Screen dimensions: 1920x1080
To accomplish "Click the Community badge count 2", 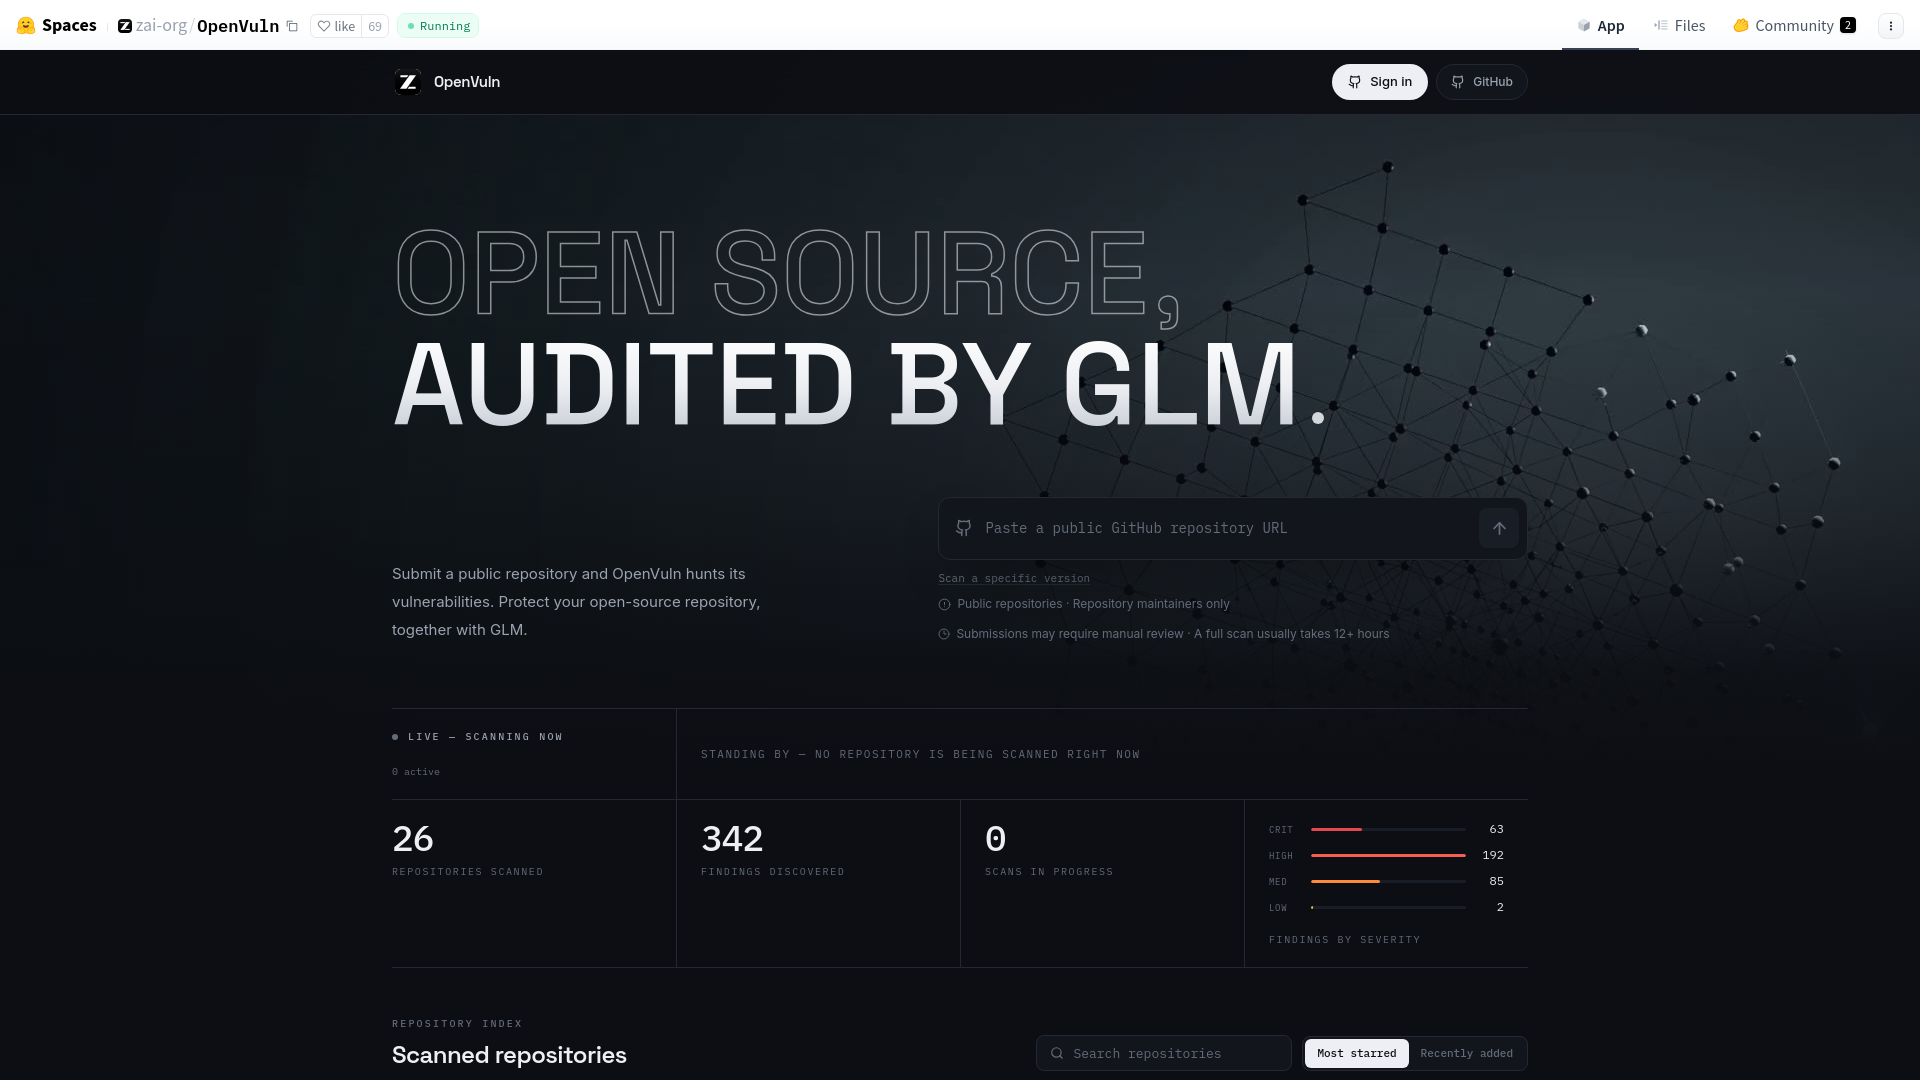I will click(x=1848, y=25).
